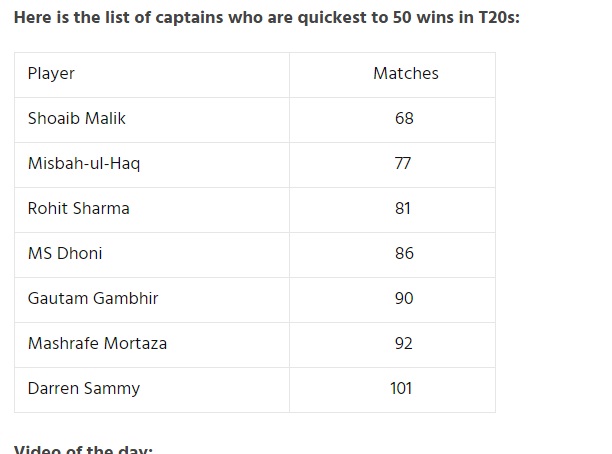The width and height of the screenshot is (612, 454).
Task: Click the quickest to 50 wins heading
Action: point(267,18)
